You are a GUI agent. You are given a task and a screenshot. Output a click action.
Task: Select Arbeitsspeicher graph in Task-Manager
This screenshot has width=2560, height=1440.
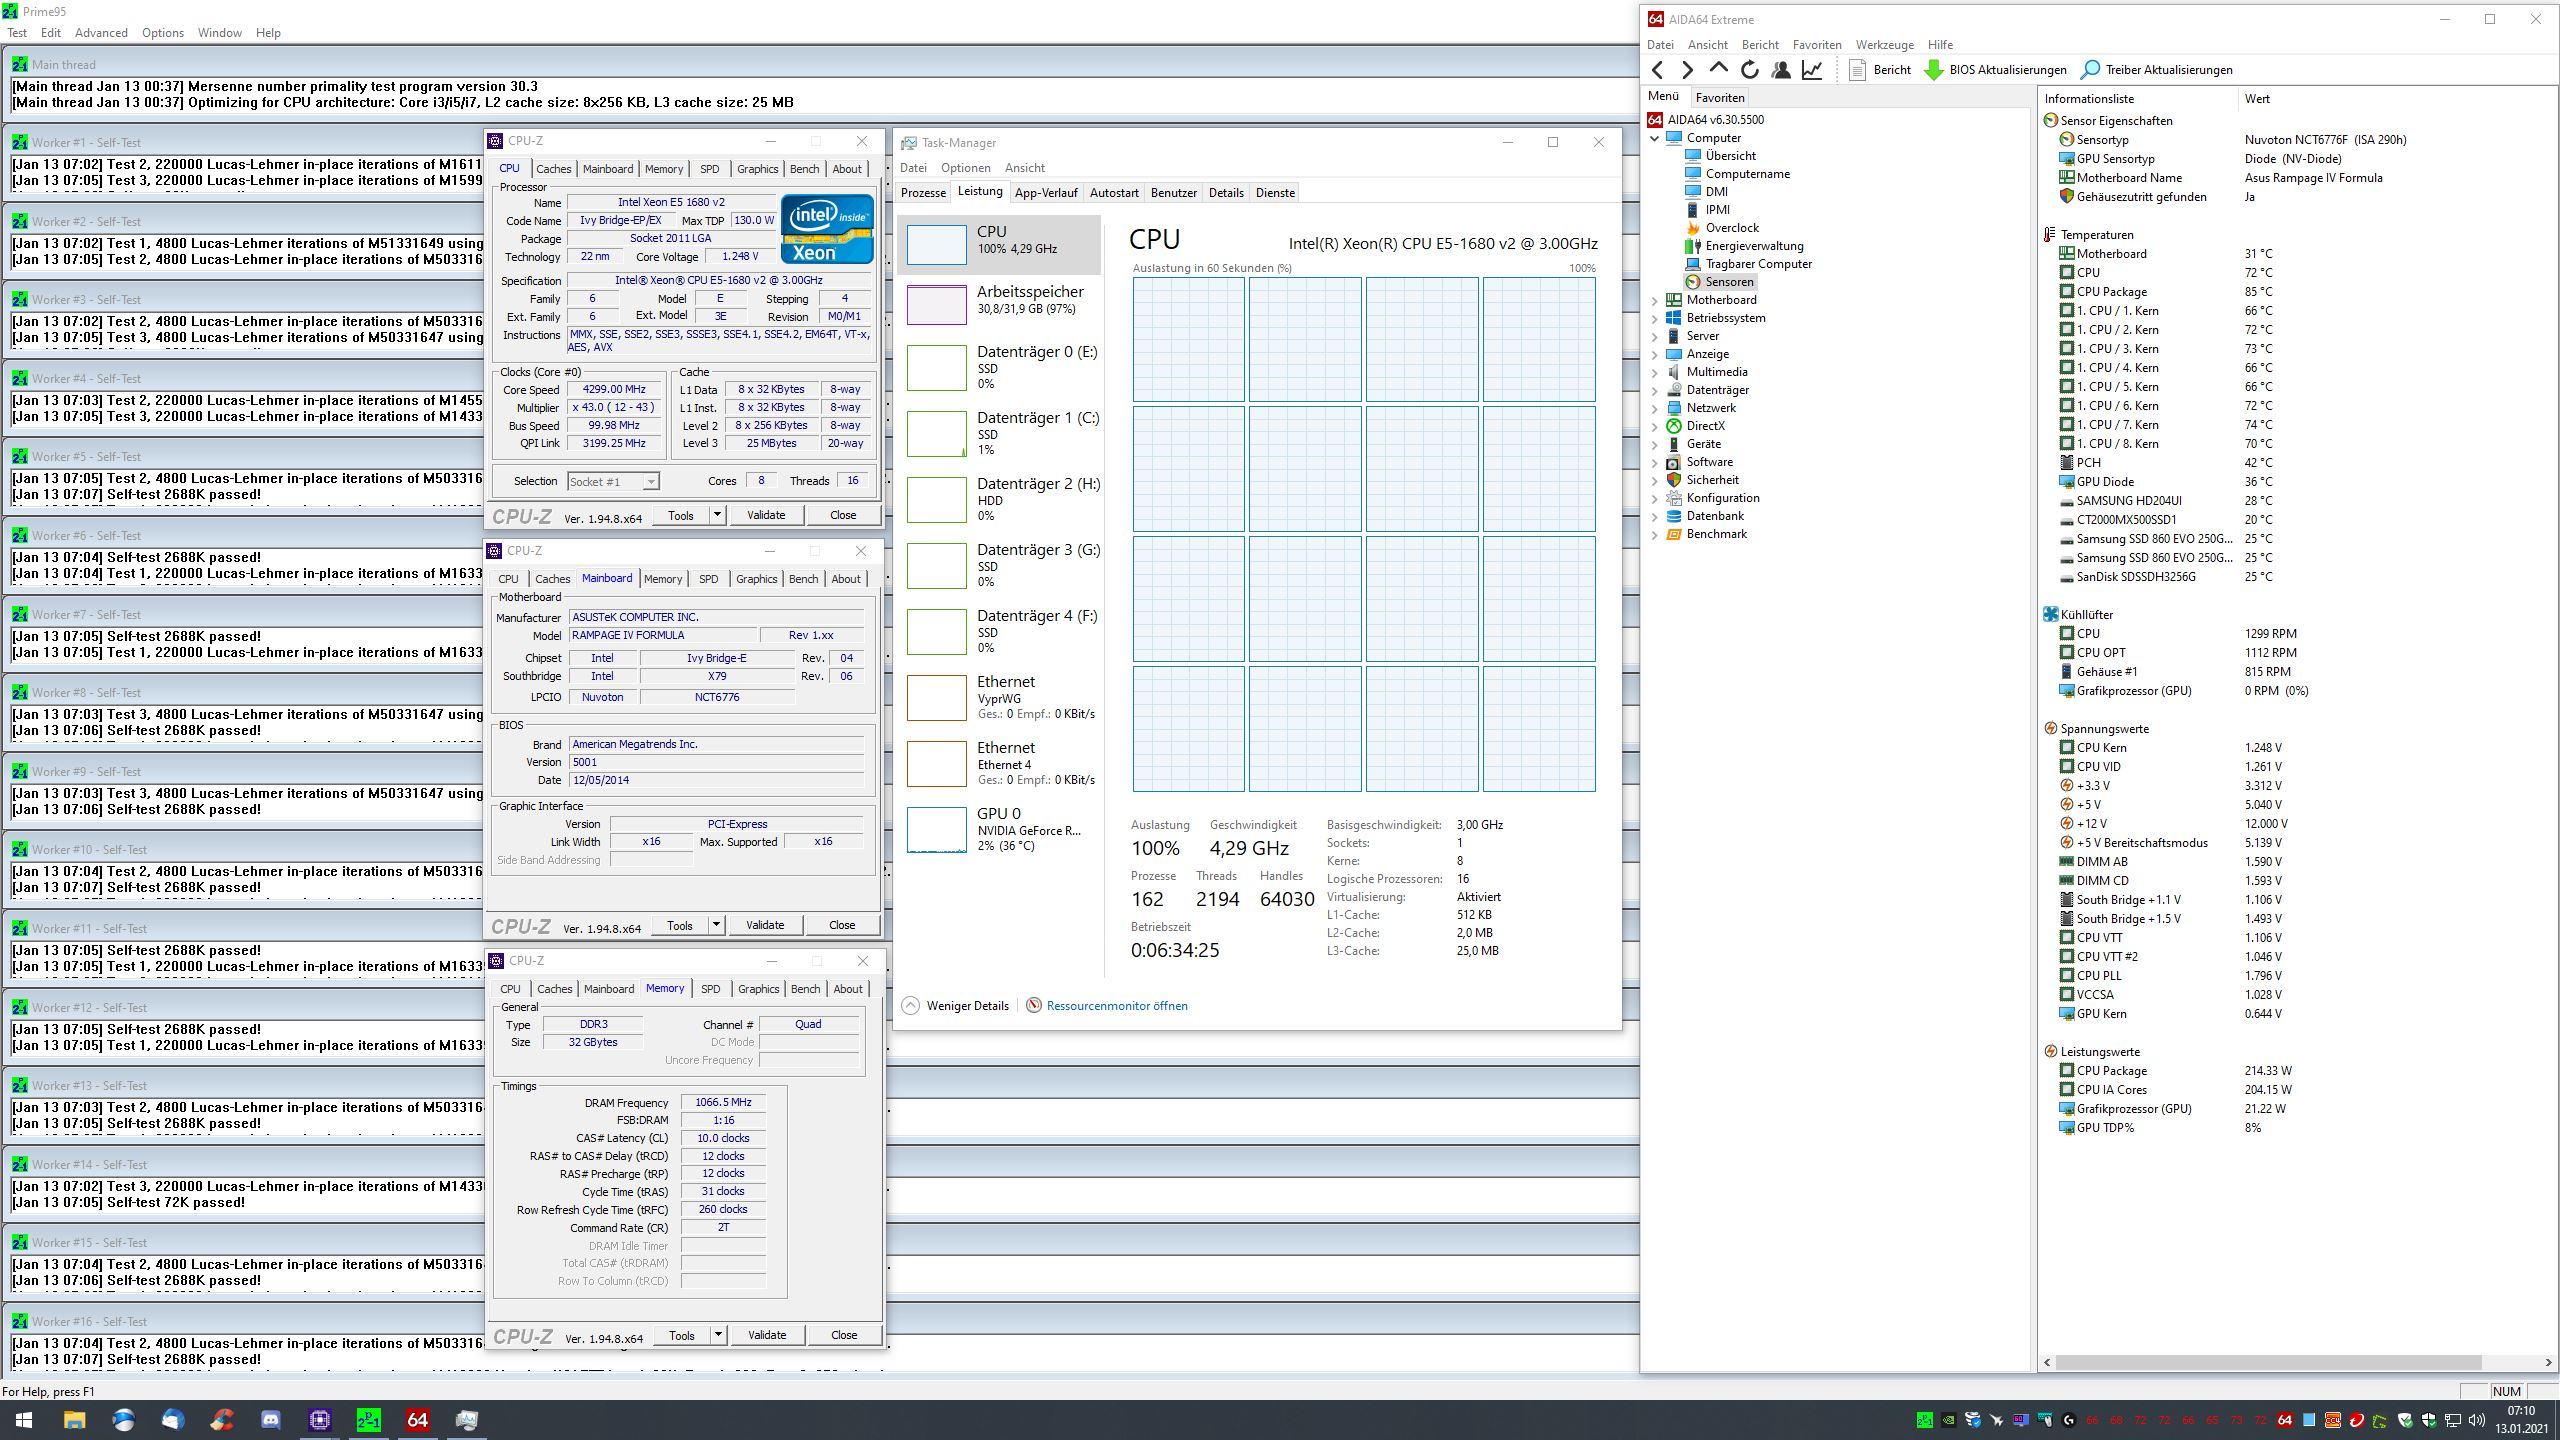pos(999,304)
